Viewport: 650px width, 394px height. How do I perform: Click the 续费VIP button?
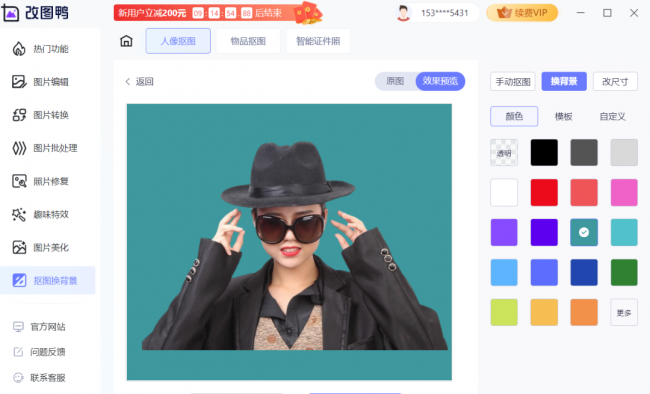pyautogui.click(x=522, y=13)
